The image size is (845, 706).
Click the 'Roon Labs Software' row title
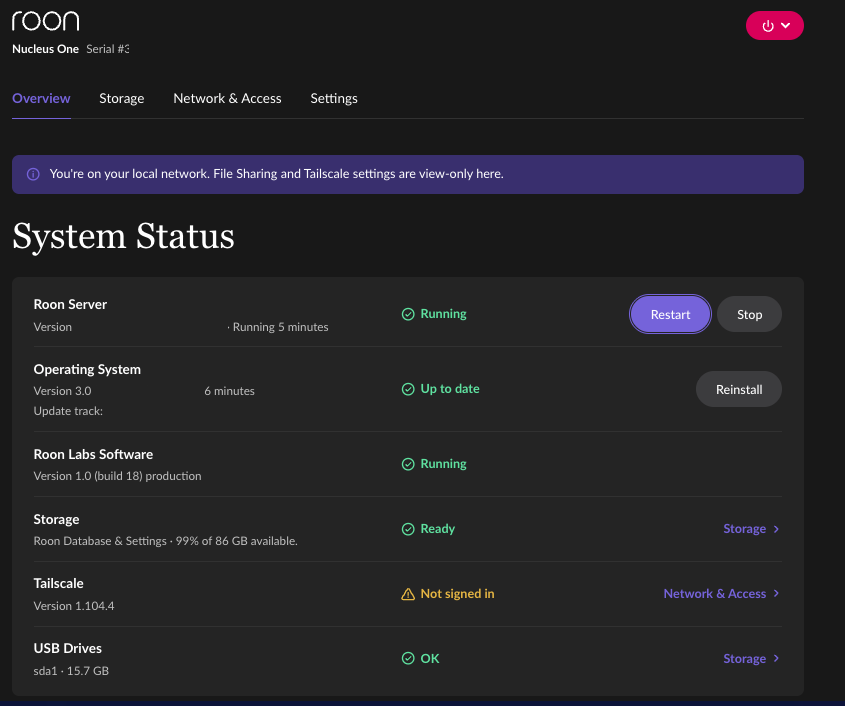pos(93,454)
